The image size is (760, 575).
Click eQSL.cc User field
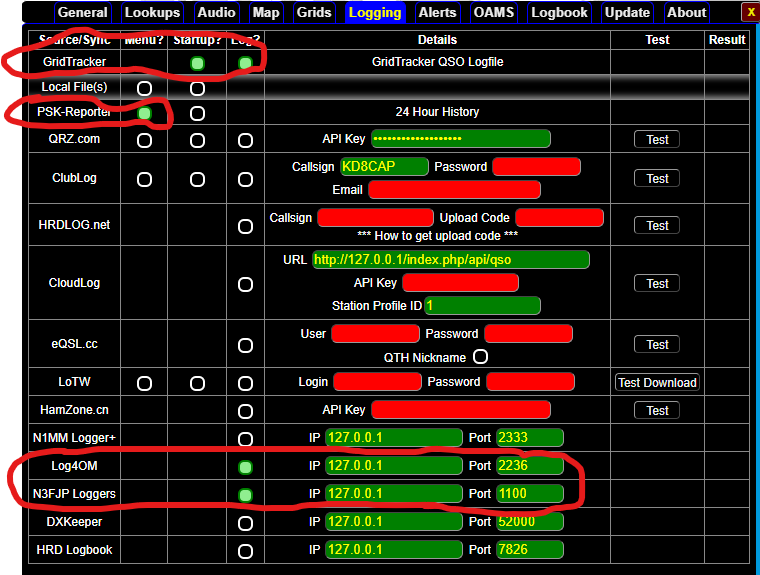click(376, 334)
